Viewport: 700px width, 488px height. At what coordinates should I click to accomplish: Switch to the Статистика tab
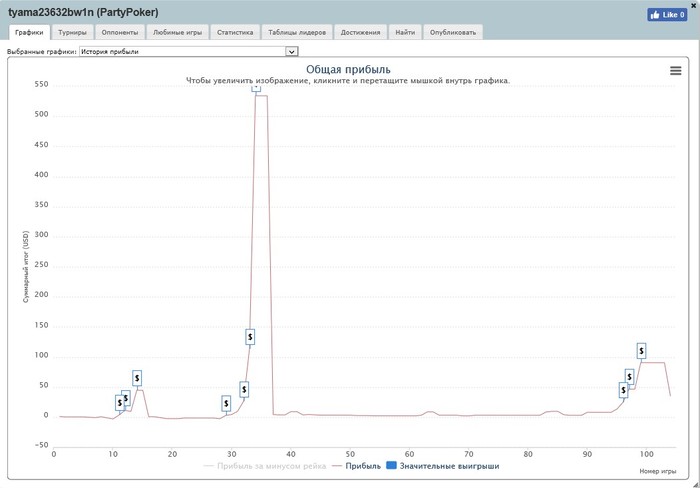coord(235,32)
